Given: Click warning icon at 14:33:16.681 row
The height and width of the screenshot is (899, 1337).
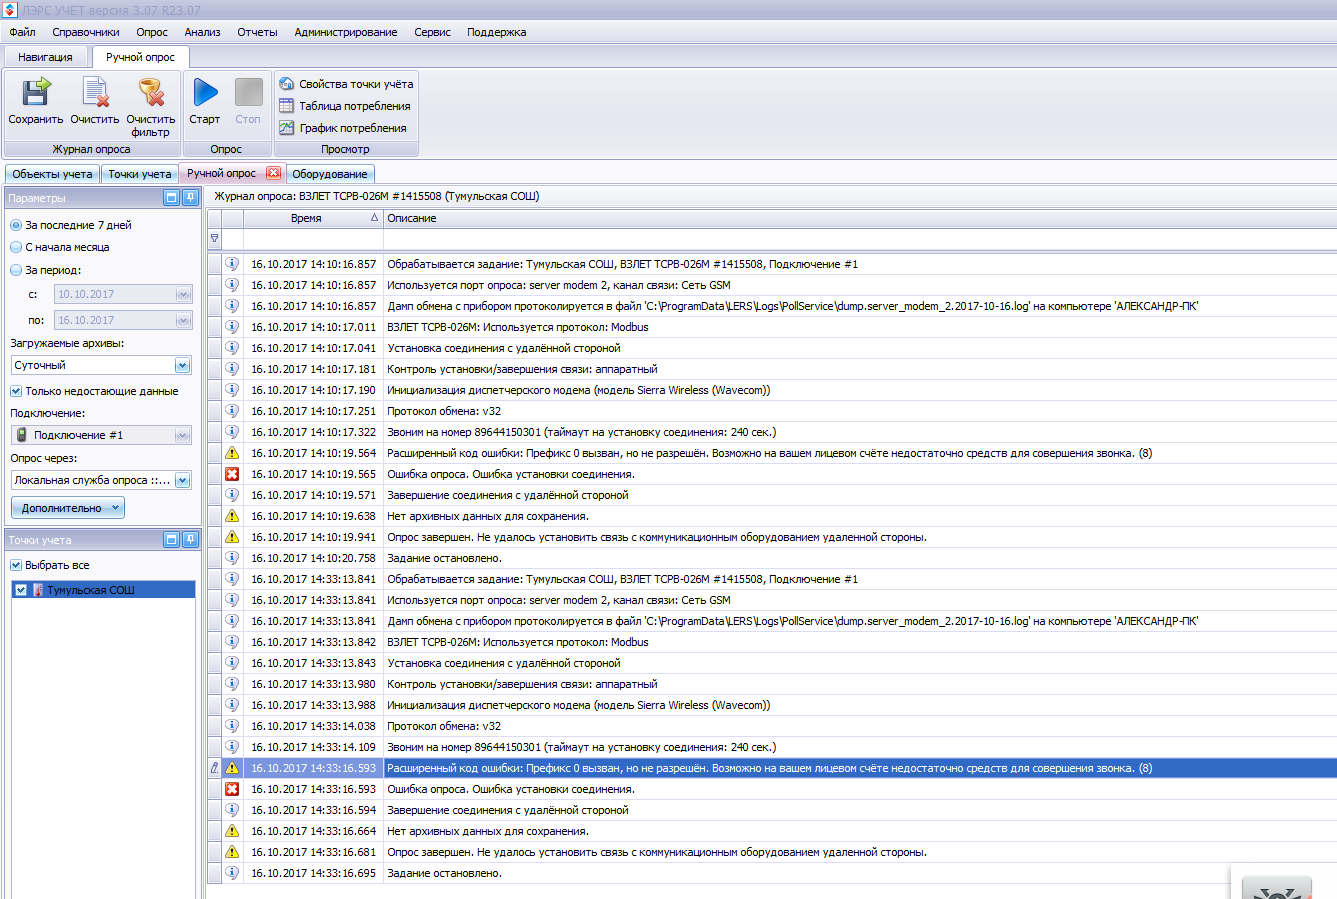Looking at the screenshot, I should point(232,852).
